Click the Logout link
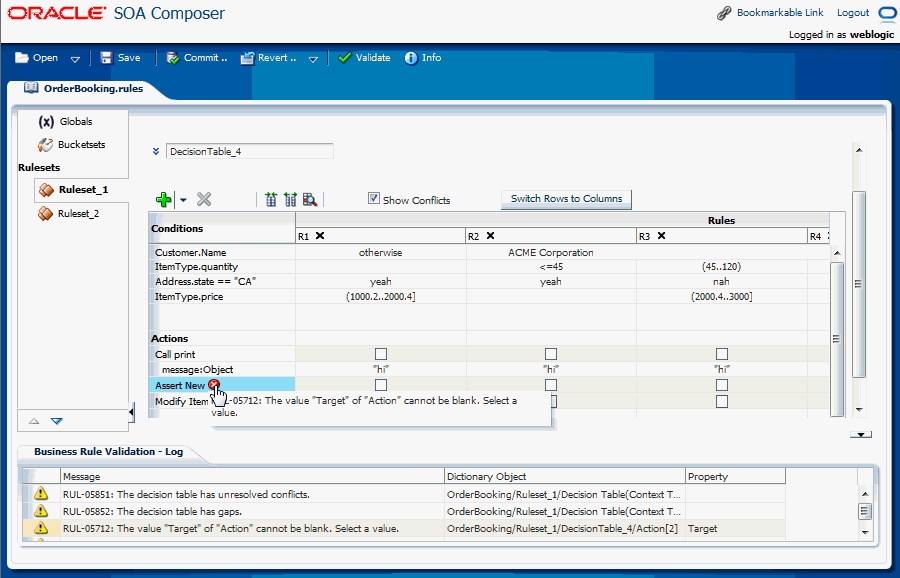The height and width of the screenshot is (578, 900). pos(853,13)
